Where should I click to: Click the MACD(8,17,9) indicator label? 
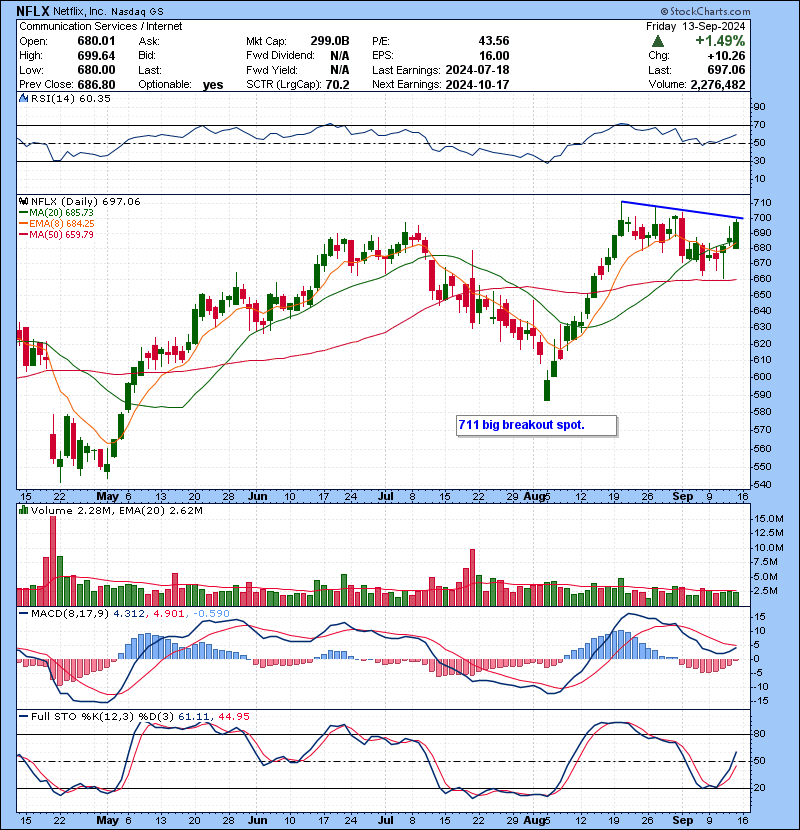(x=70, y=613)
